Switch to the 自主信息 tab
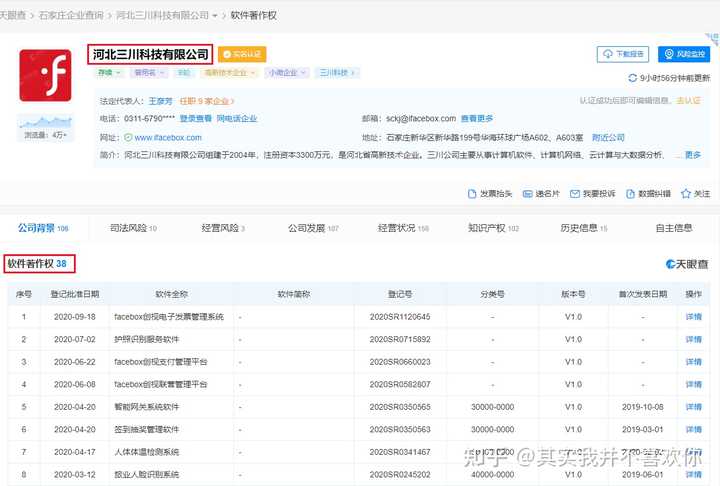The image size is (720, 486). click(x=674, y=228)
